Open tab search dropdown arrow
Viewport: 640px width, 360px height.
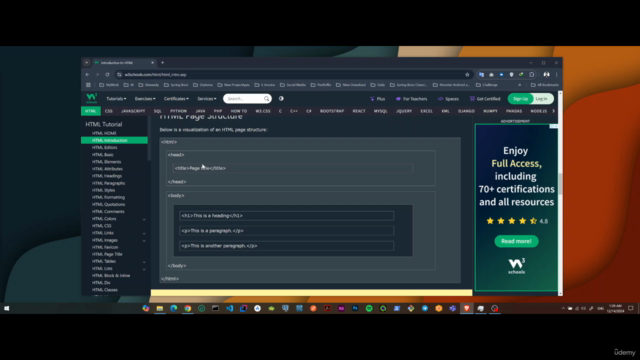87,63
